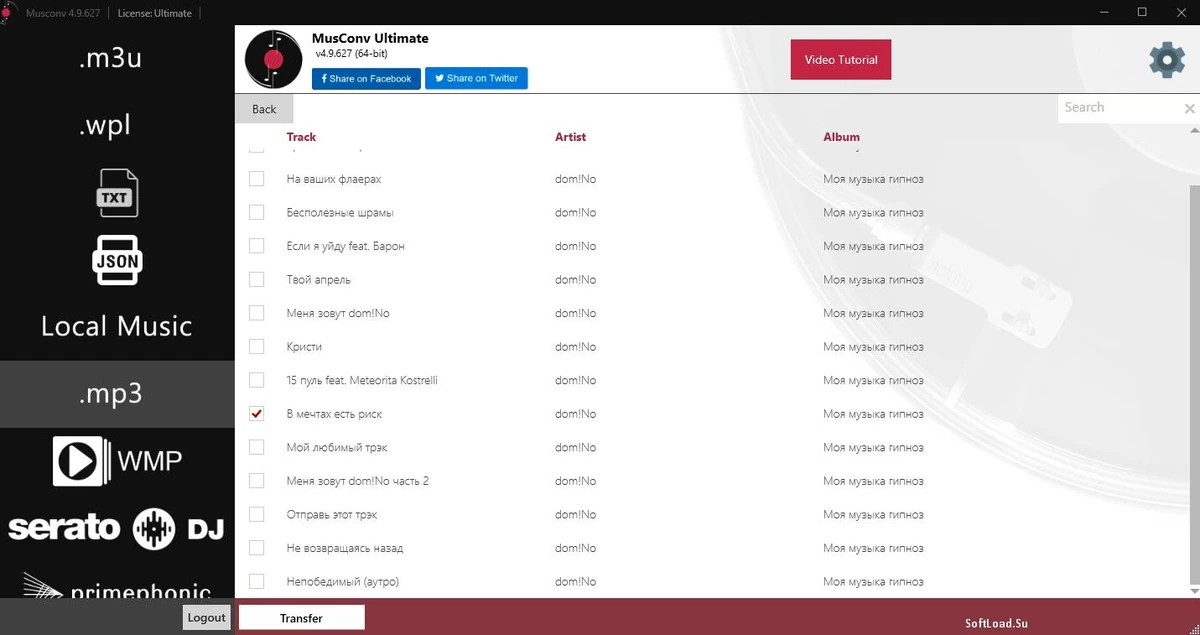Select track title Непобедимый (аутро)

coord(343,582)
